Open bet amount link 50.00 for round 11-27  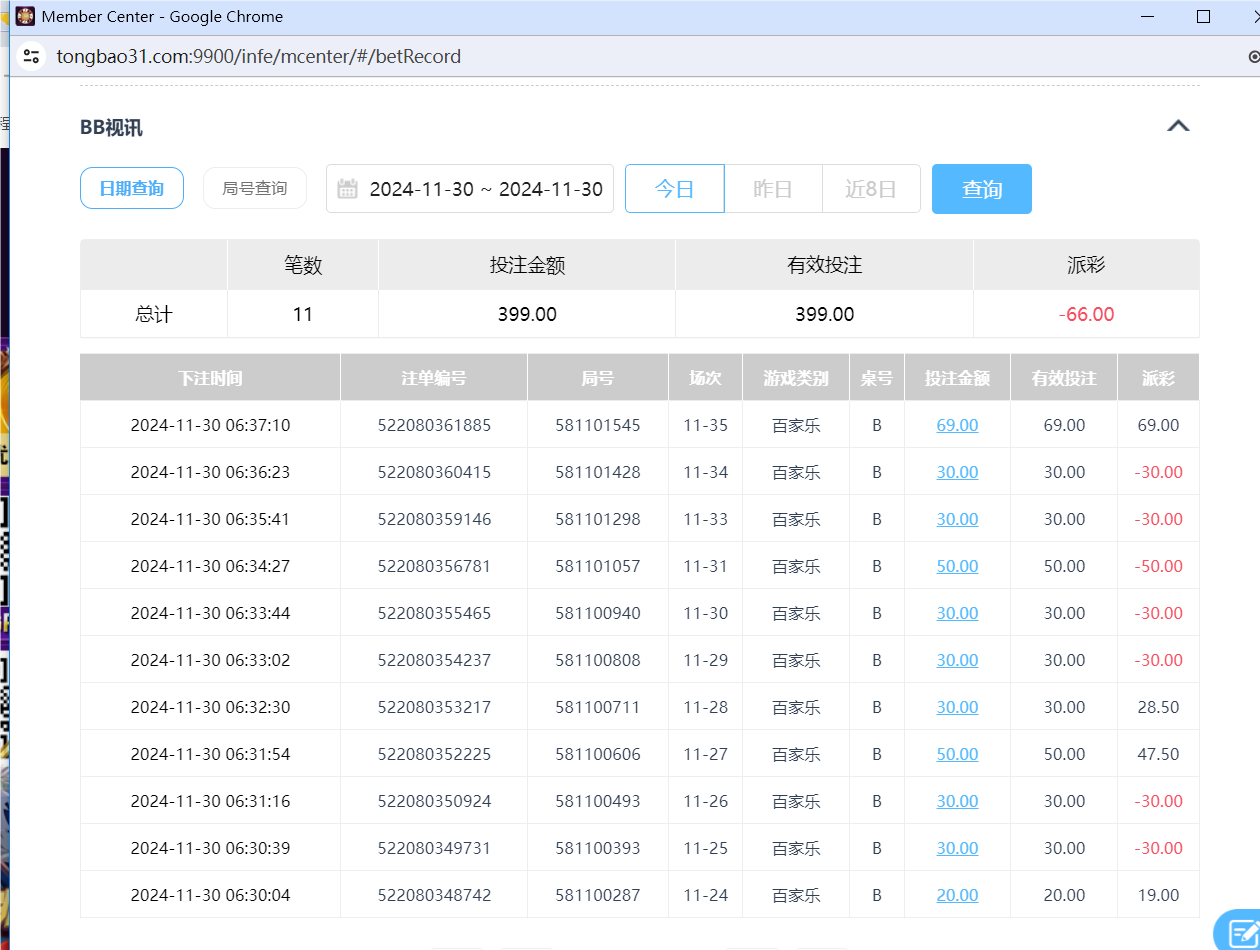(957, 754)
